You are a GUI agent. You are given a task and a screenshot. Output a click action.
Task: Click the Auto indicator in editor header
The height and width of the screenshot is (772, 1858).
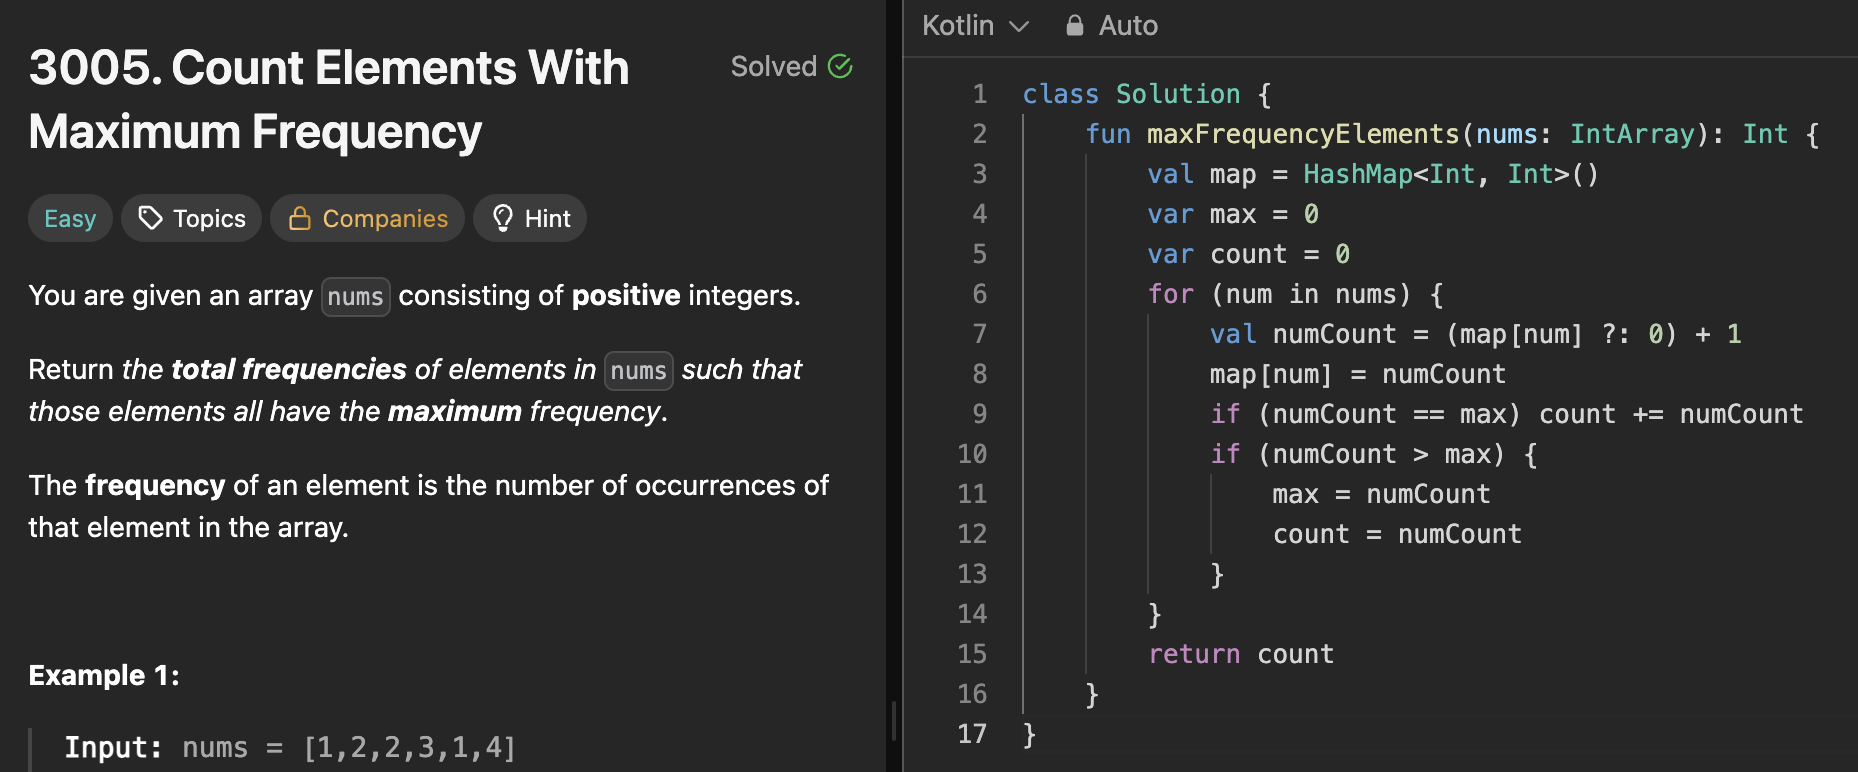coord(1127,26)
